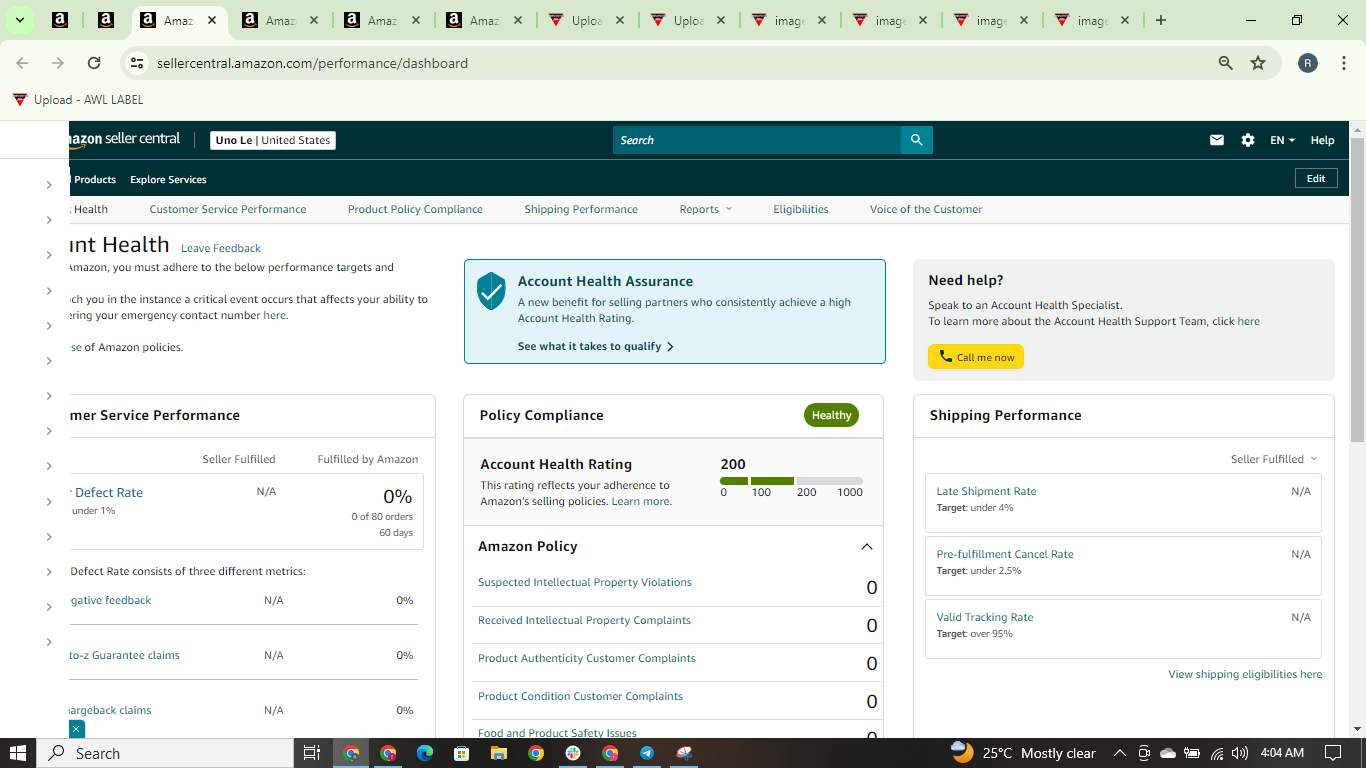Image resolution: width=1366 pixels, height=768 pixels.
Task: Click the Account Health Rating progress bar
Action: tap(791, 481)
